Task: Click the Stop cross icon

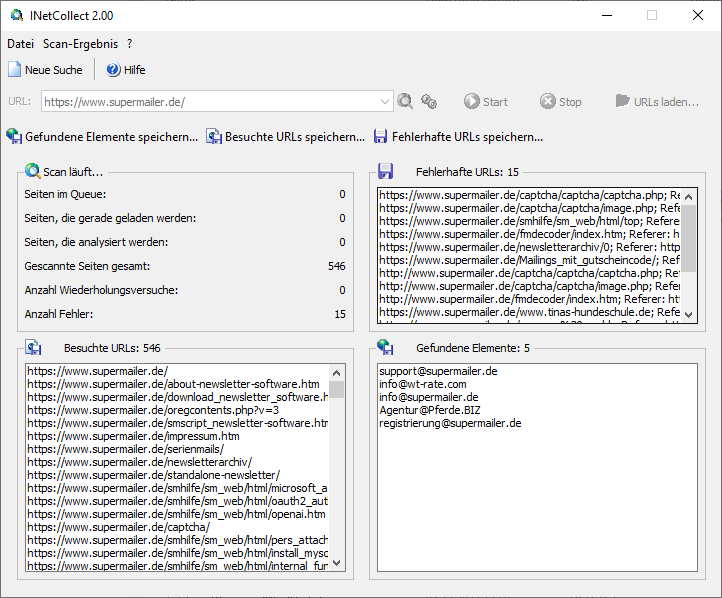Action: (x=547, y=101)
